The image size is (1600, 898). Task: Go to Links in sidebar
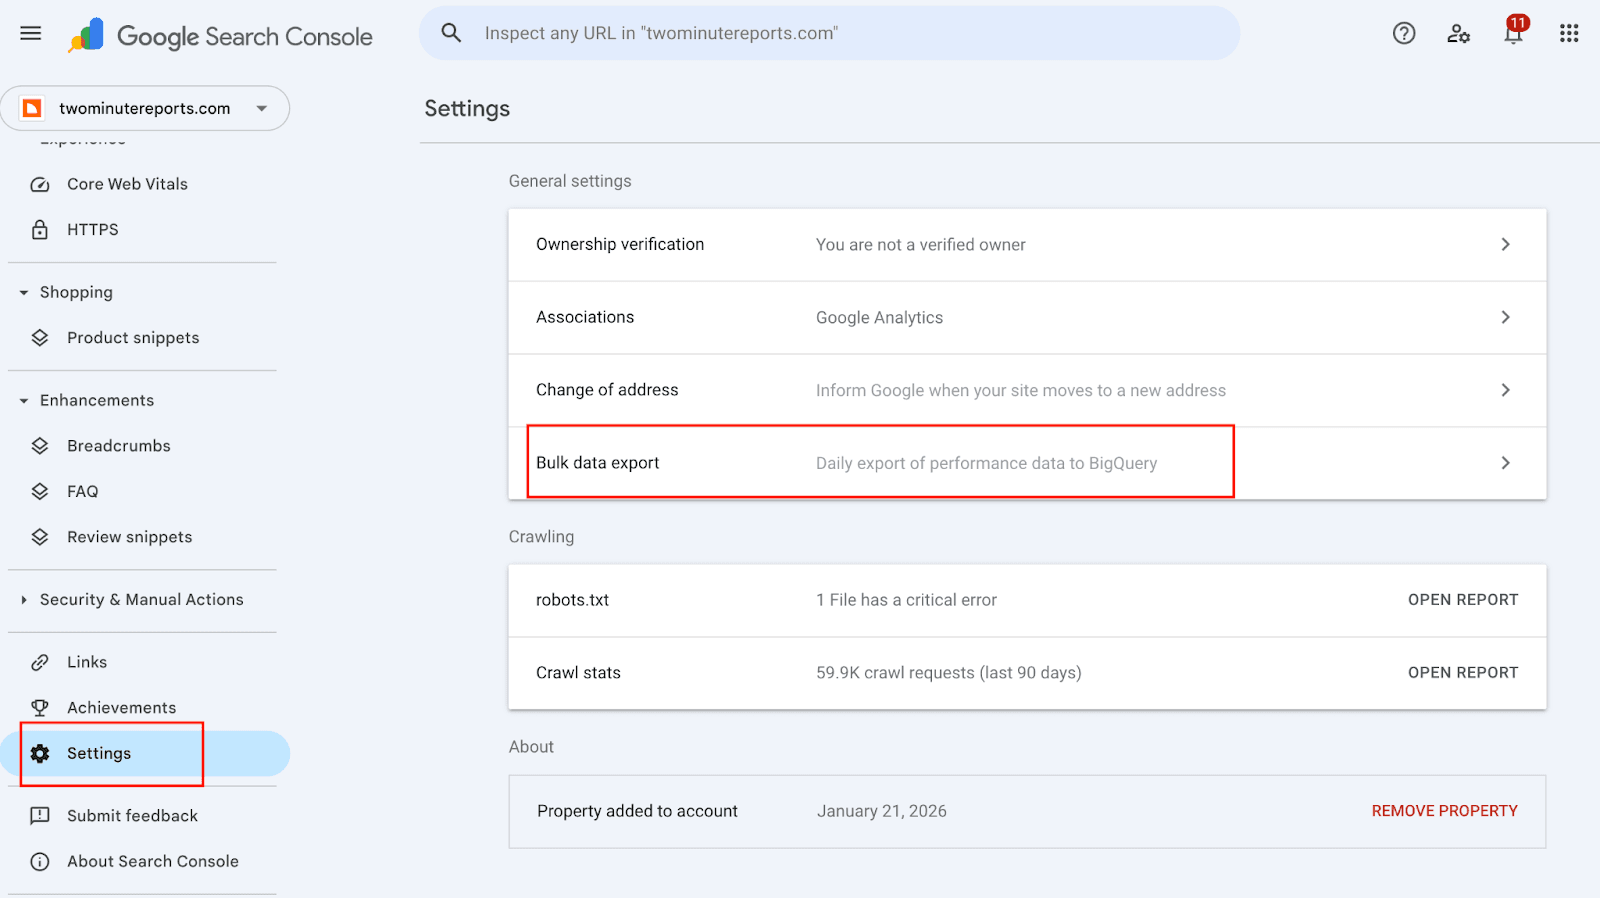coord(87,662)
